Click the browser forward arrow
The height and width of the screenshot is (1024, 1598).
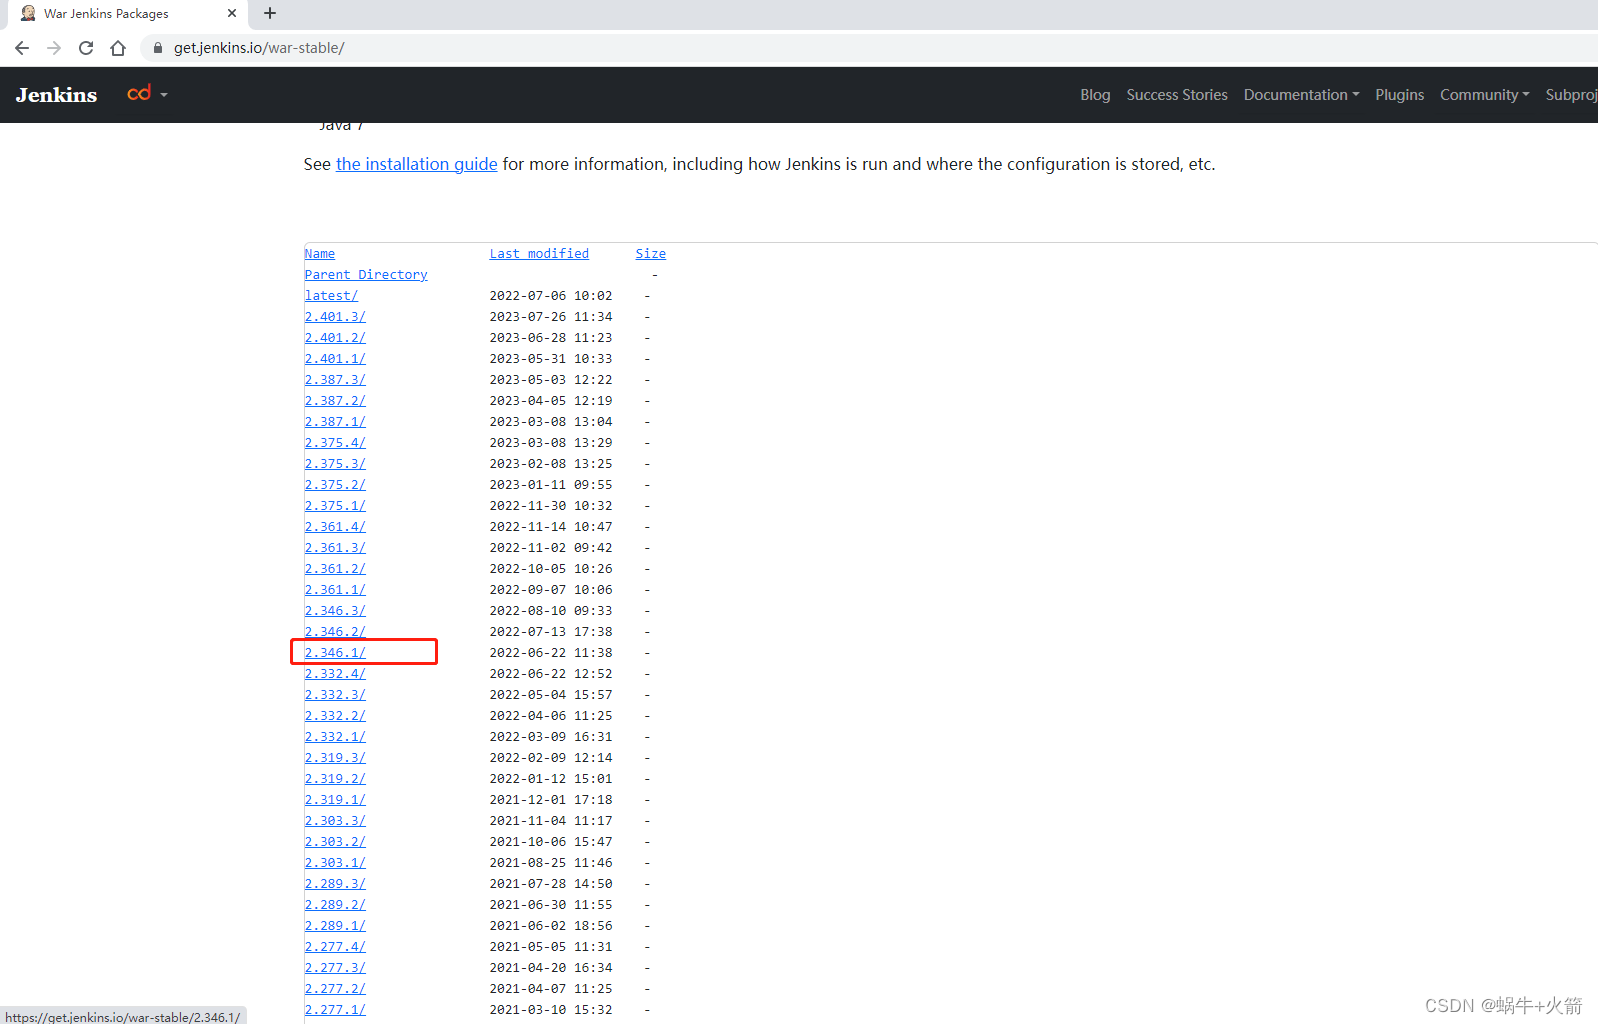click(54, 48)
